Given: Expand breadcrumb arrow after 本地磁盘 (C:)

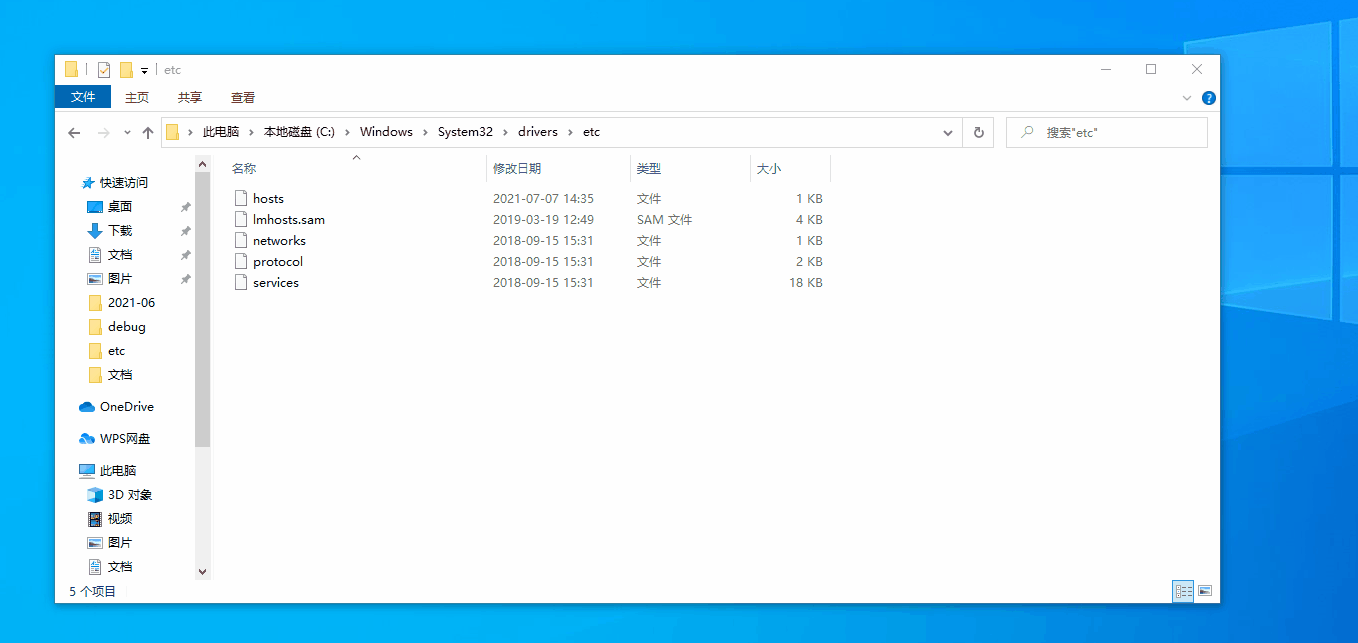Looking at the screenshot, I should tap(348, 132).
